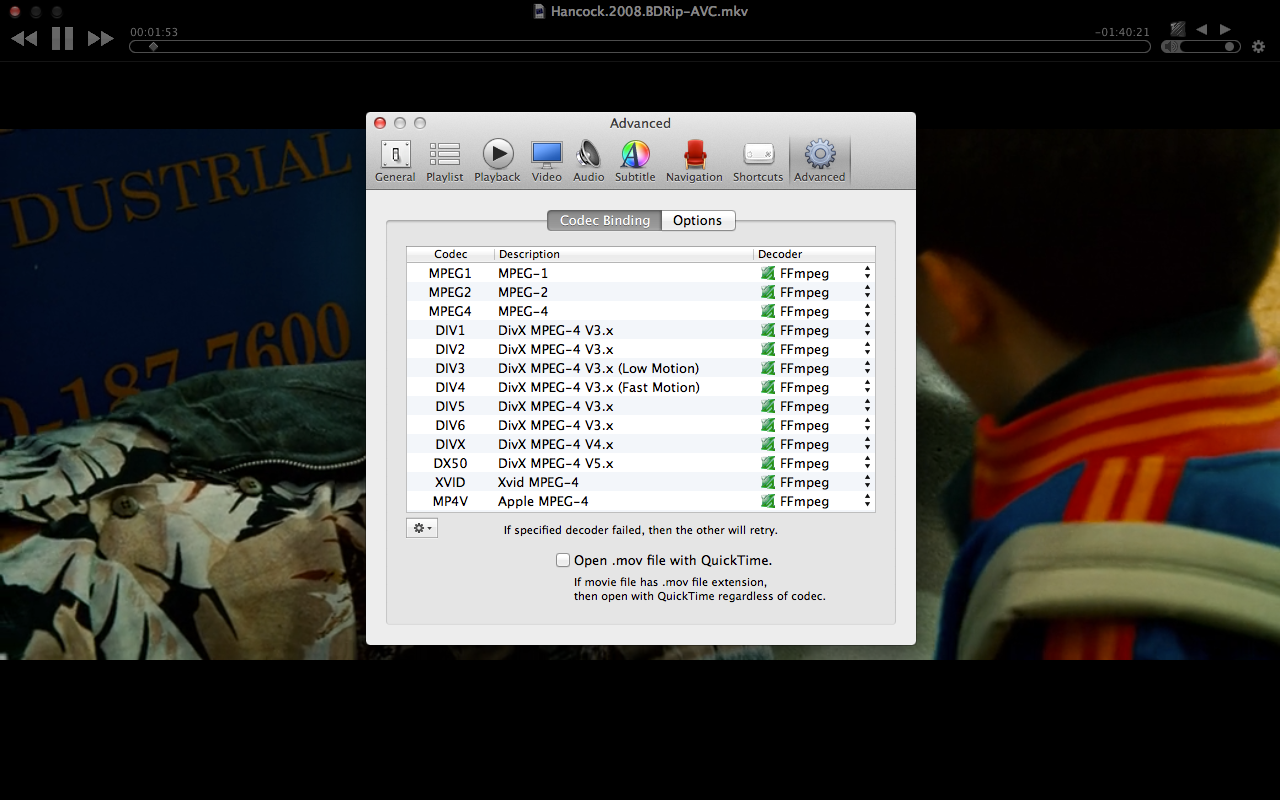Click the seek bar position knob
1280x800 pixels.
point(153,46)
